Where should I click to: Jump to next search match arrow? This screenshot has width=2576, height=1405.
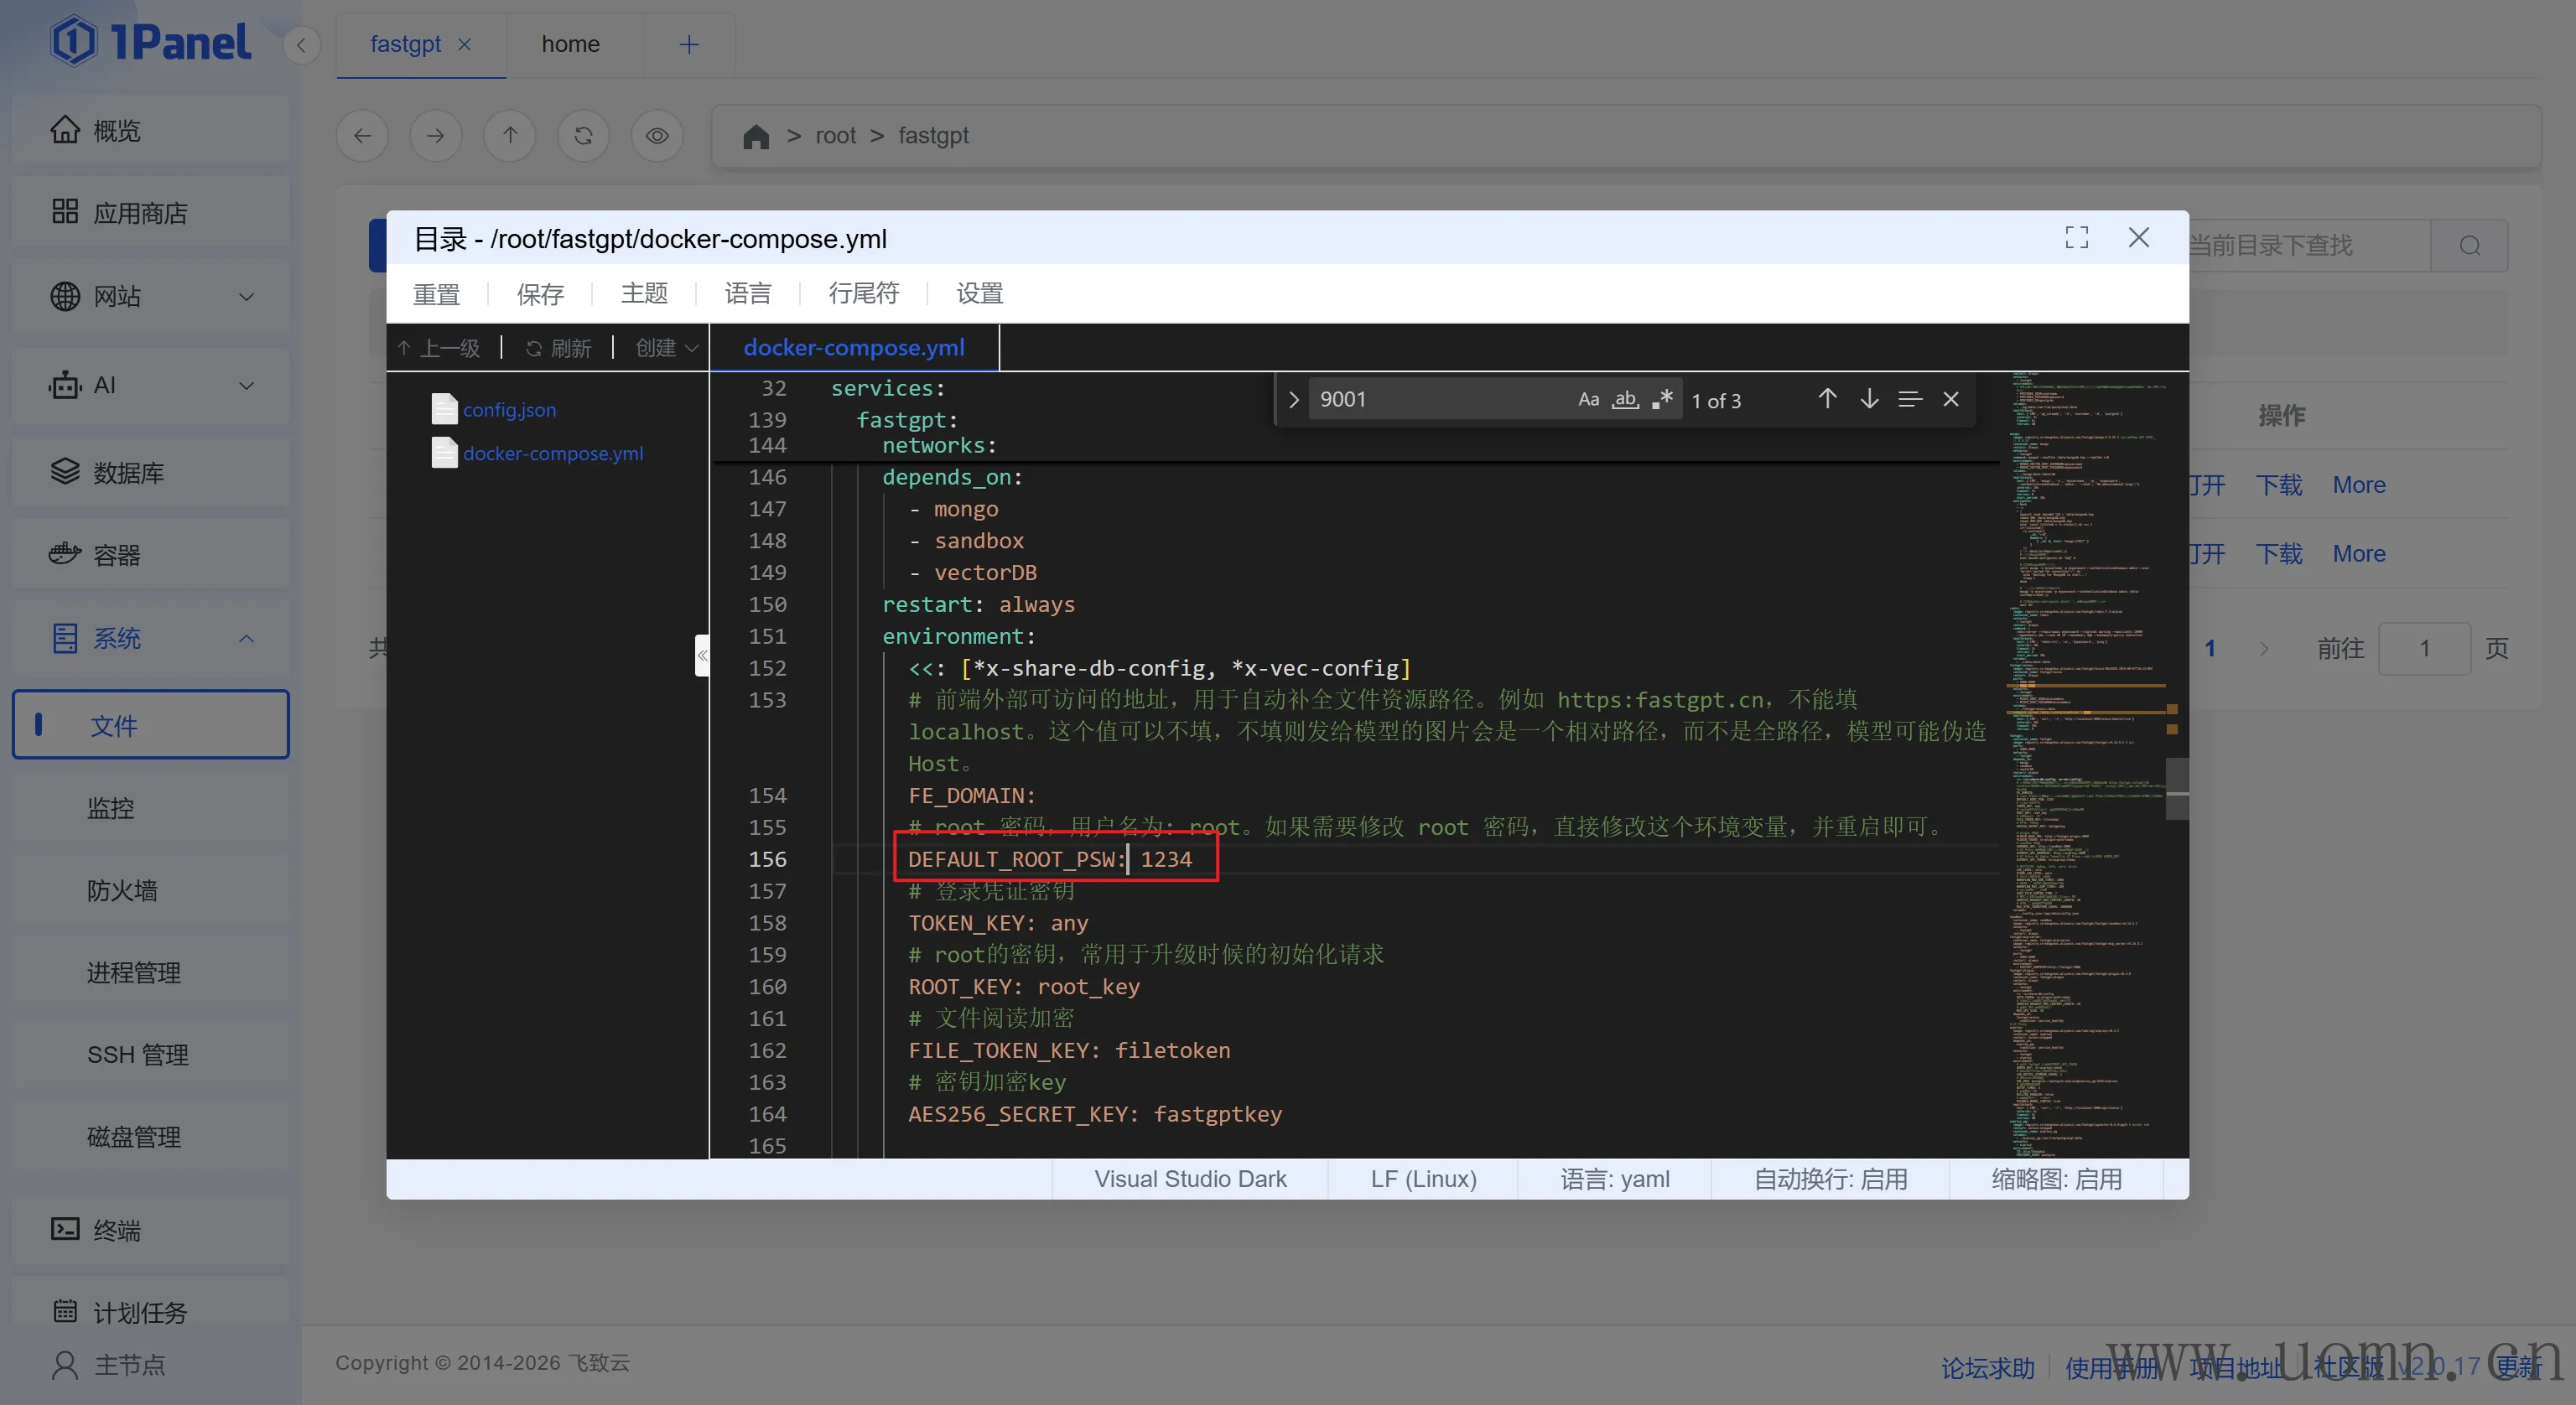pyautogui.click(x=1869, y=400)
